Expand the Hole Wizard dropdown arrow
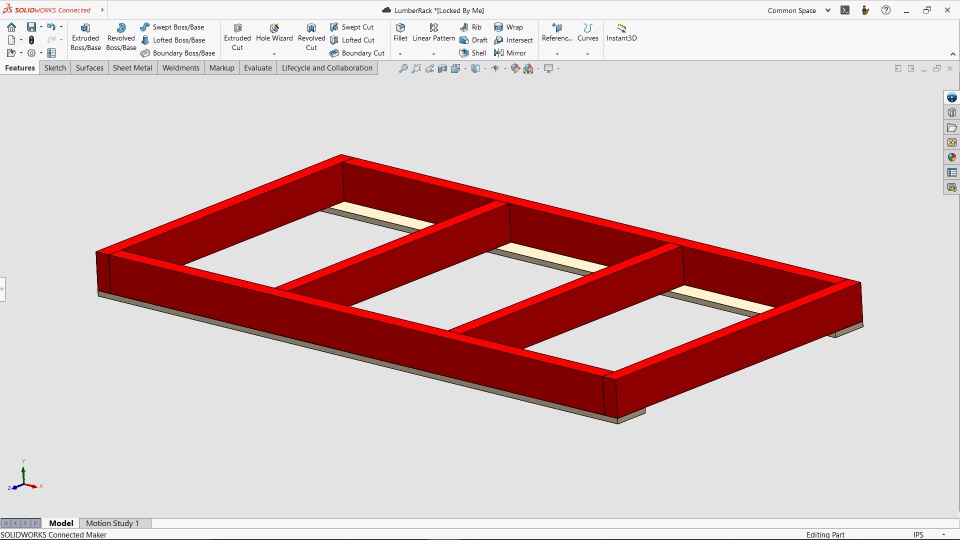The width and height of the screenshot is (960, 540). pyautogui.click(x=274, y=54)
